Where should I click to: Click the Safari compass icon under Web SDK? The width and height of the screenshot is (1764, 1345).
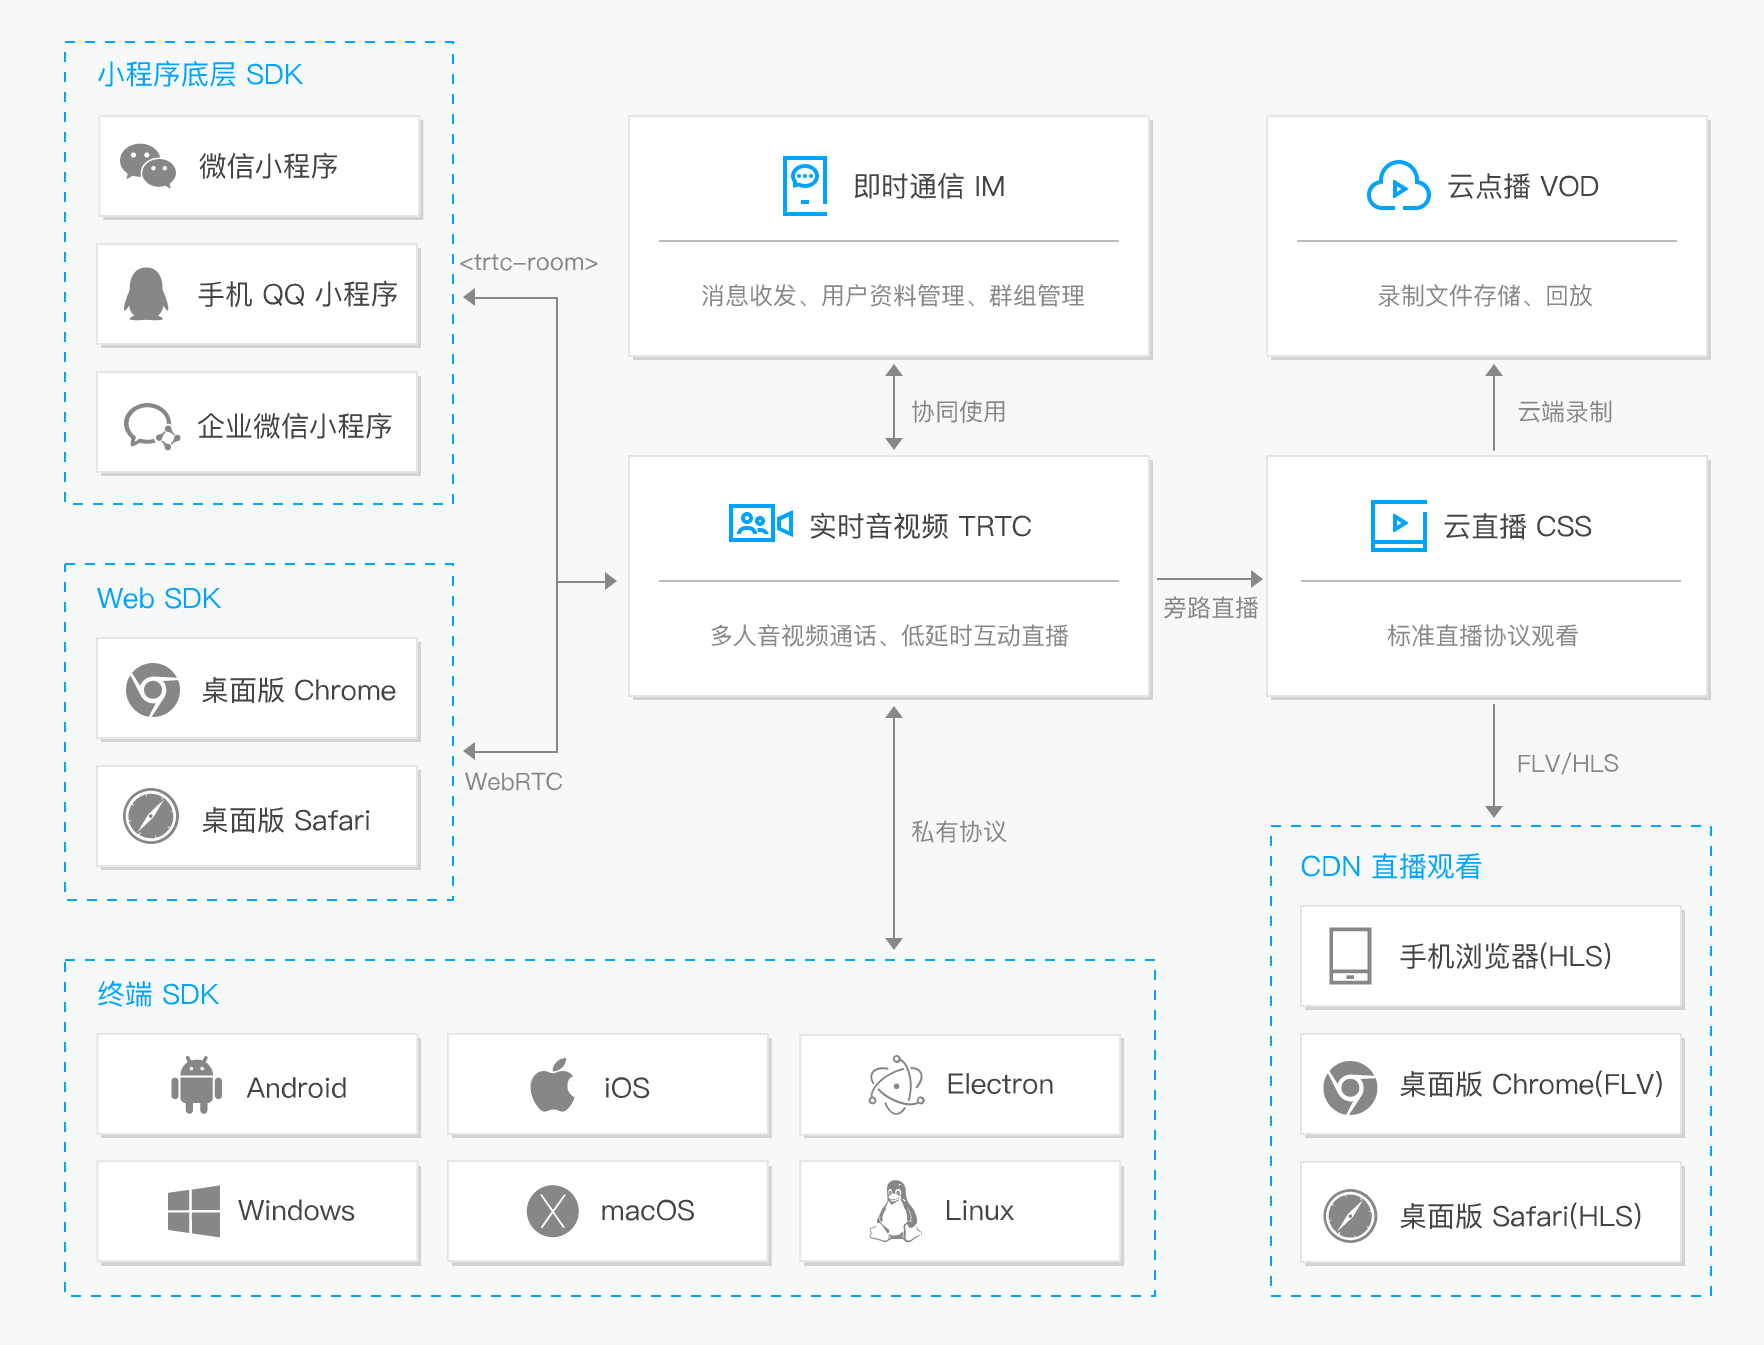pos(151,816)
